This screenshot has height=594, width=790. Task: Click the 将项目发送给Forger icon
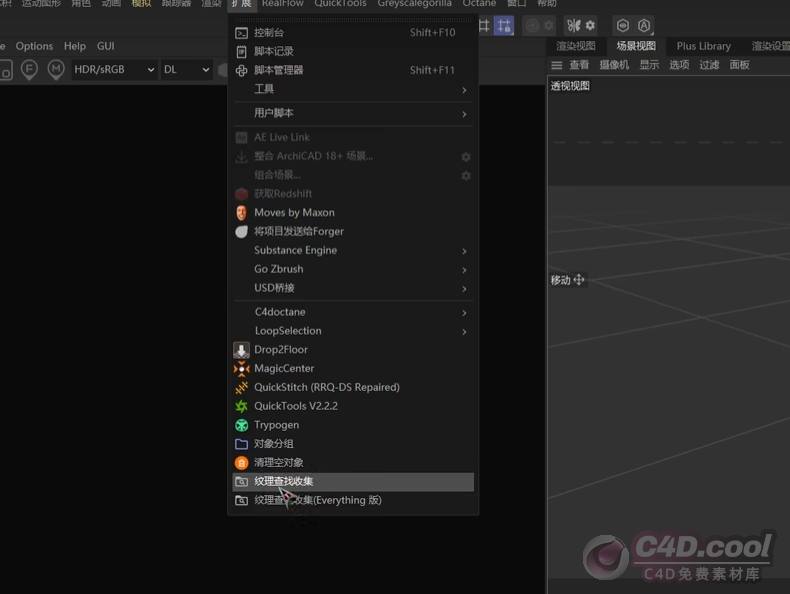[241, 232]
